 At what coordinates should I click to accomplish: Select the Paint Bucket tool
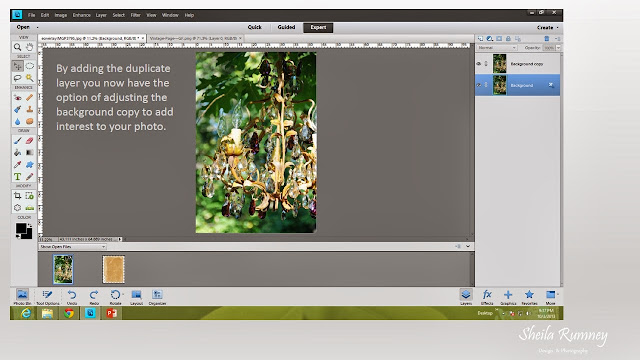click(18, 153)
